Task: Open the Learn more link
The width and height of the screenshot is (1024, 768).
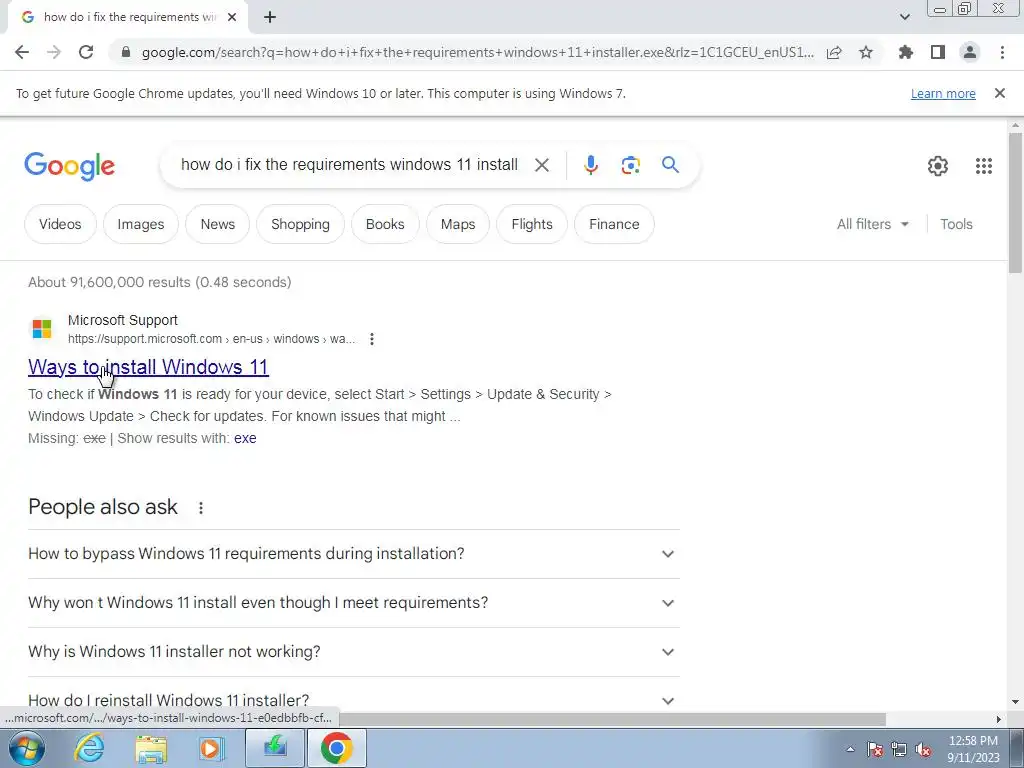Action: (x=943, y=93)
